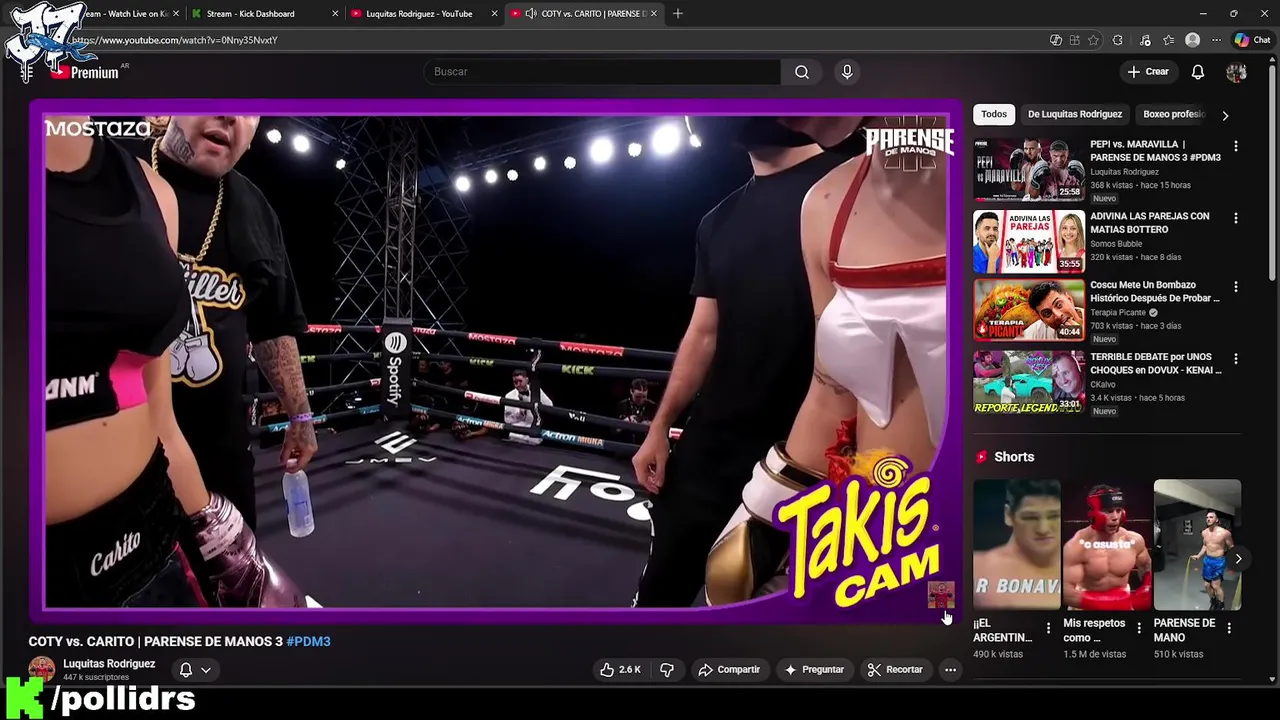Open options for PARENSE DE MANO short
Screen dimensions: 1280x720
click(1229, 629)
